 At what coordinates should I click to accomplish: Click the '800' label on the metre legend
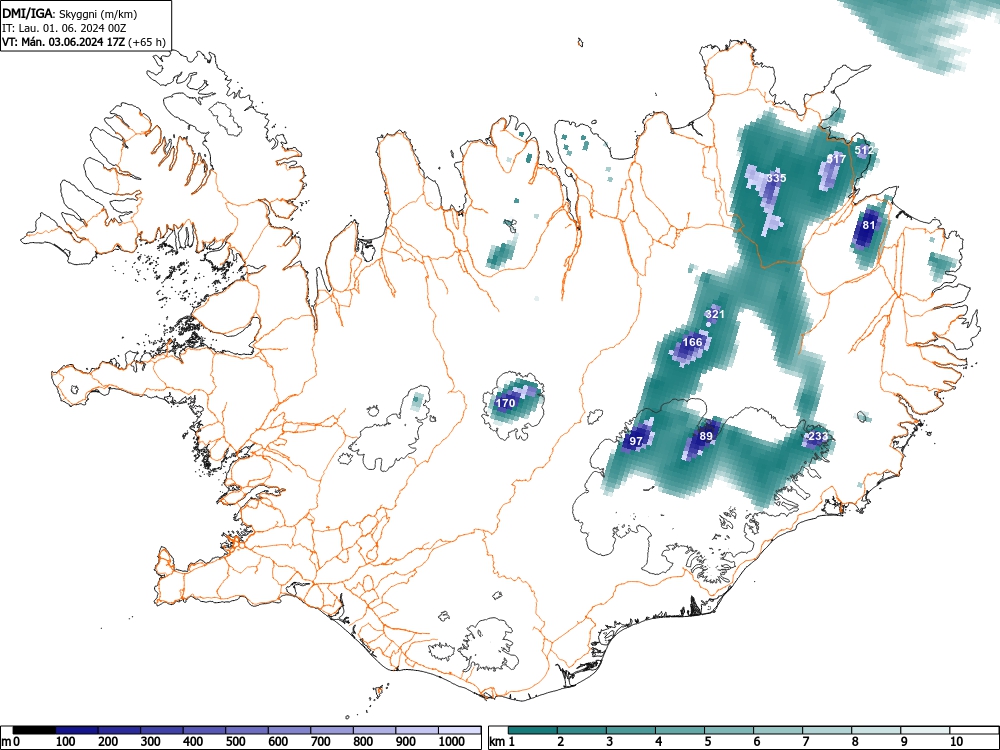[x=364, y=742]
